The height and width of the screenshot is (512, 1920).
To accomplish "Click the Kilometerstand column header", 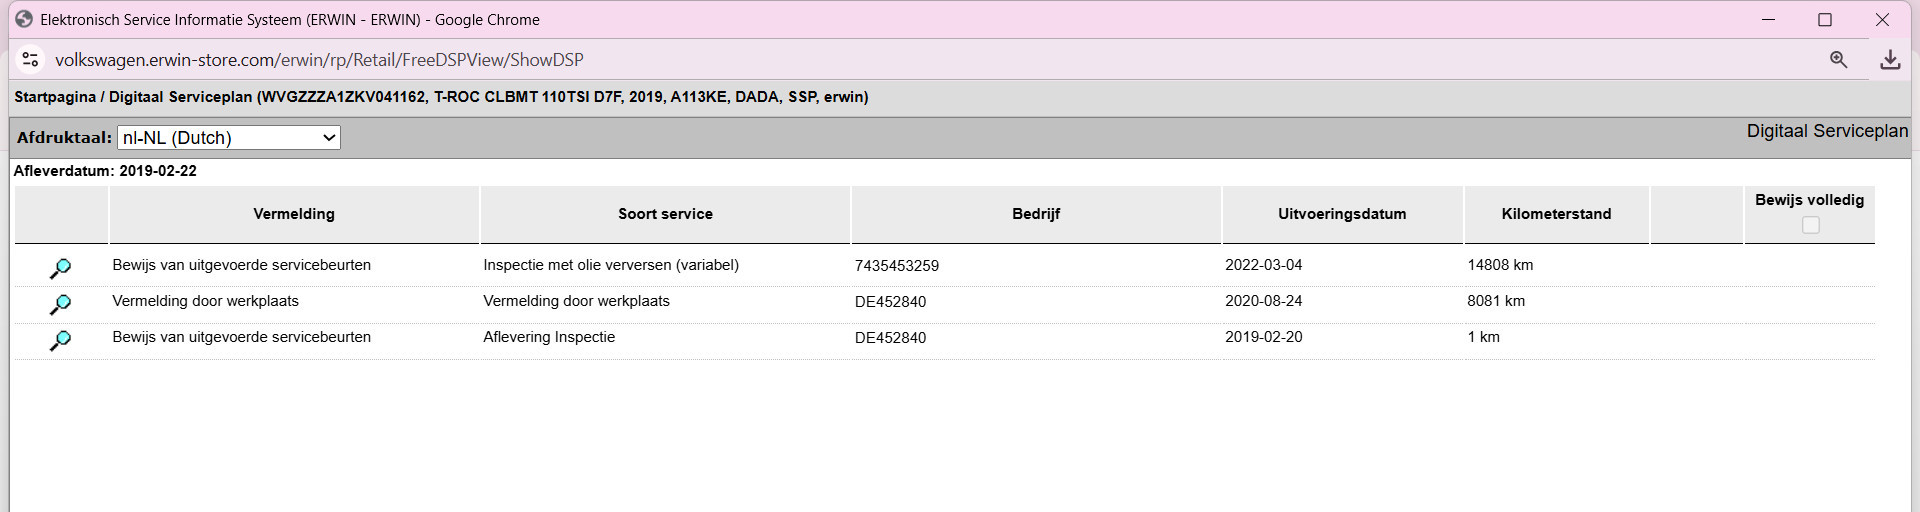I will click(1556, 214).
